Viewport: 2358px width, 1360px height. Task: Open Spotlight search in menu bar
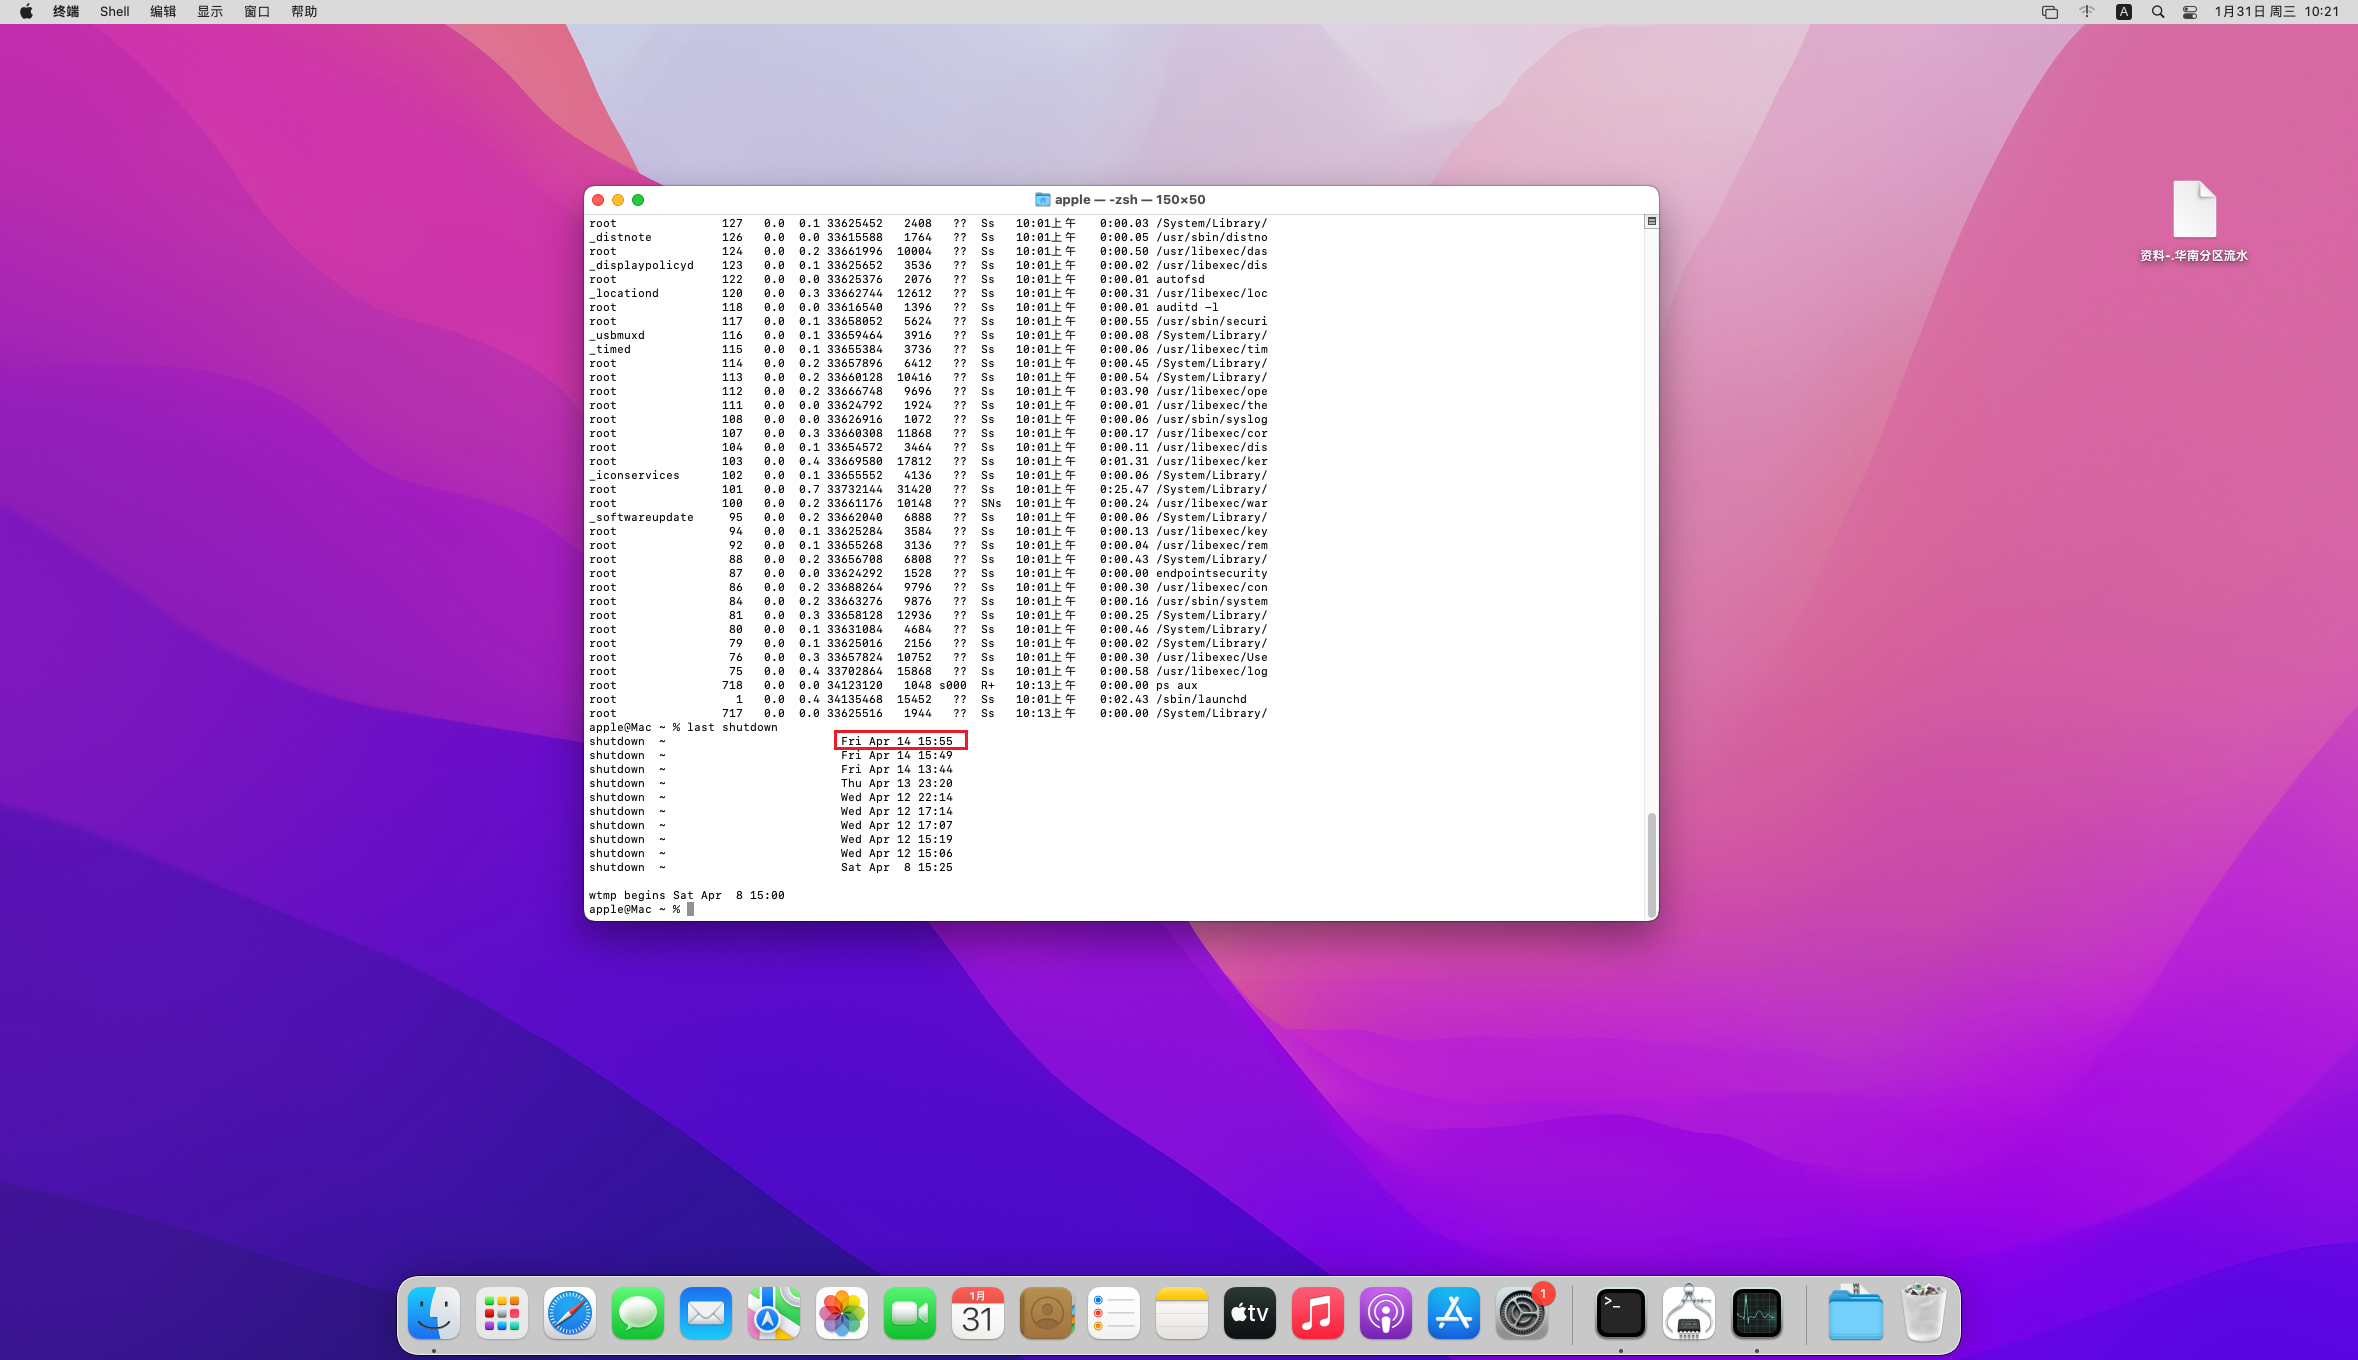point(2158,12)
